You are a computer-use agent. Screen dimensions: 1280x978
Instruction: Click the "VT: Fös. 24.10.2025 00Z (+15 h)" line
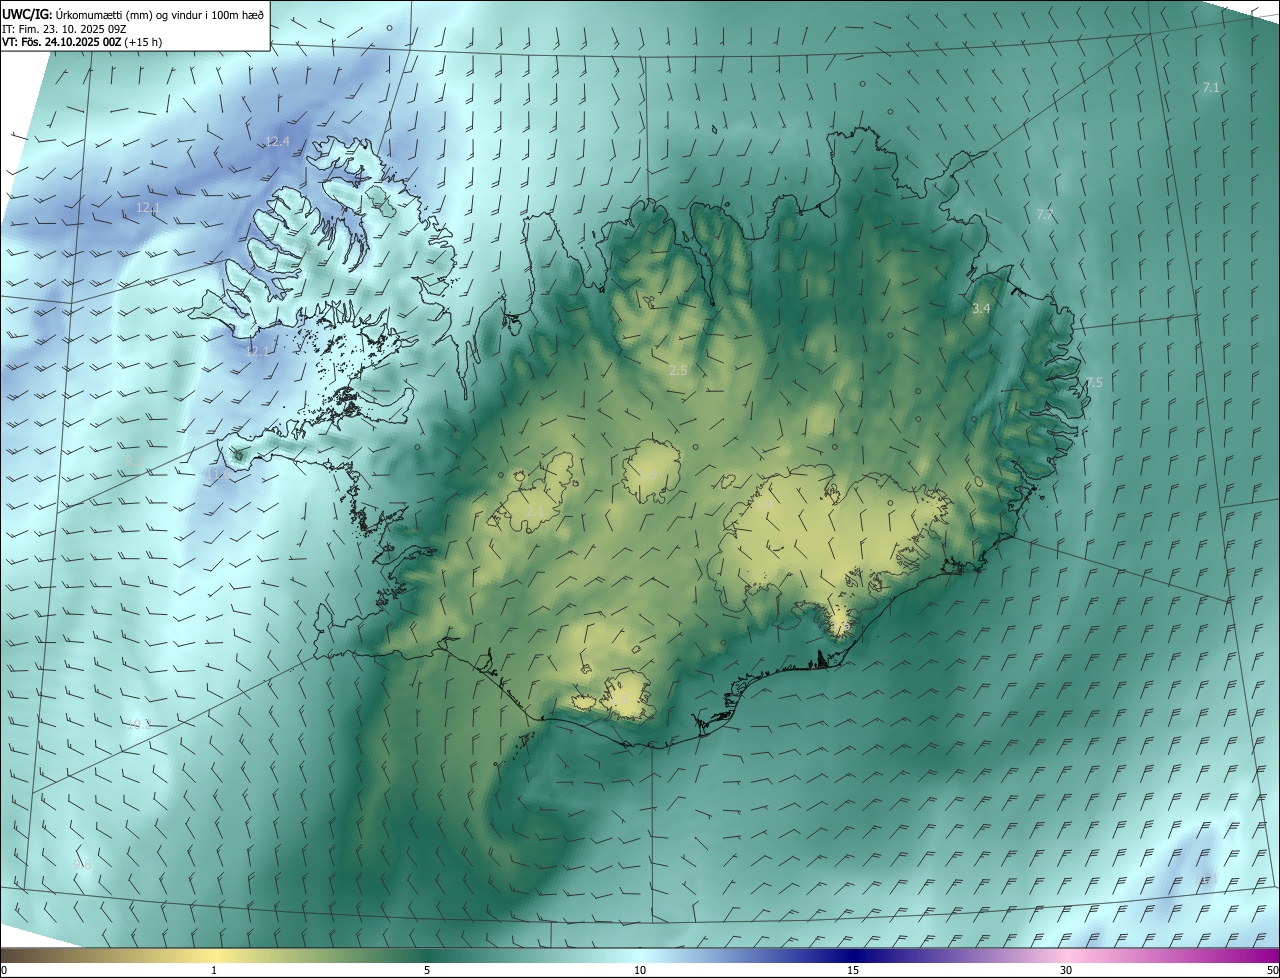point(82,42)
